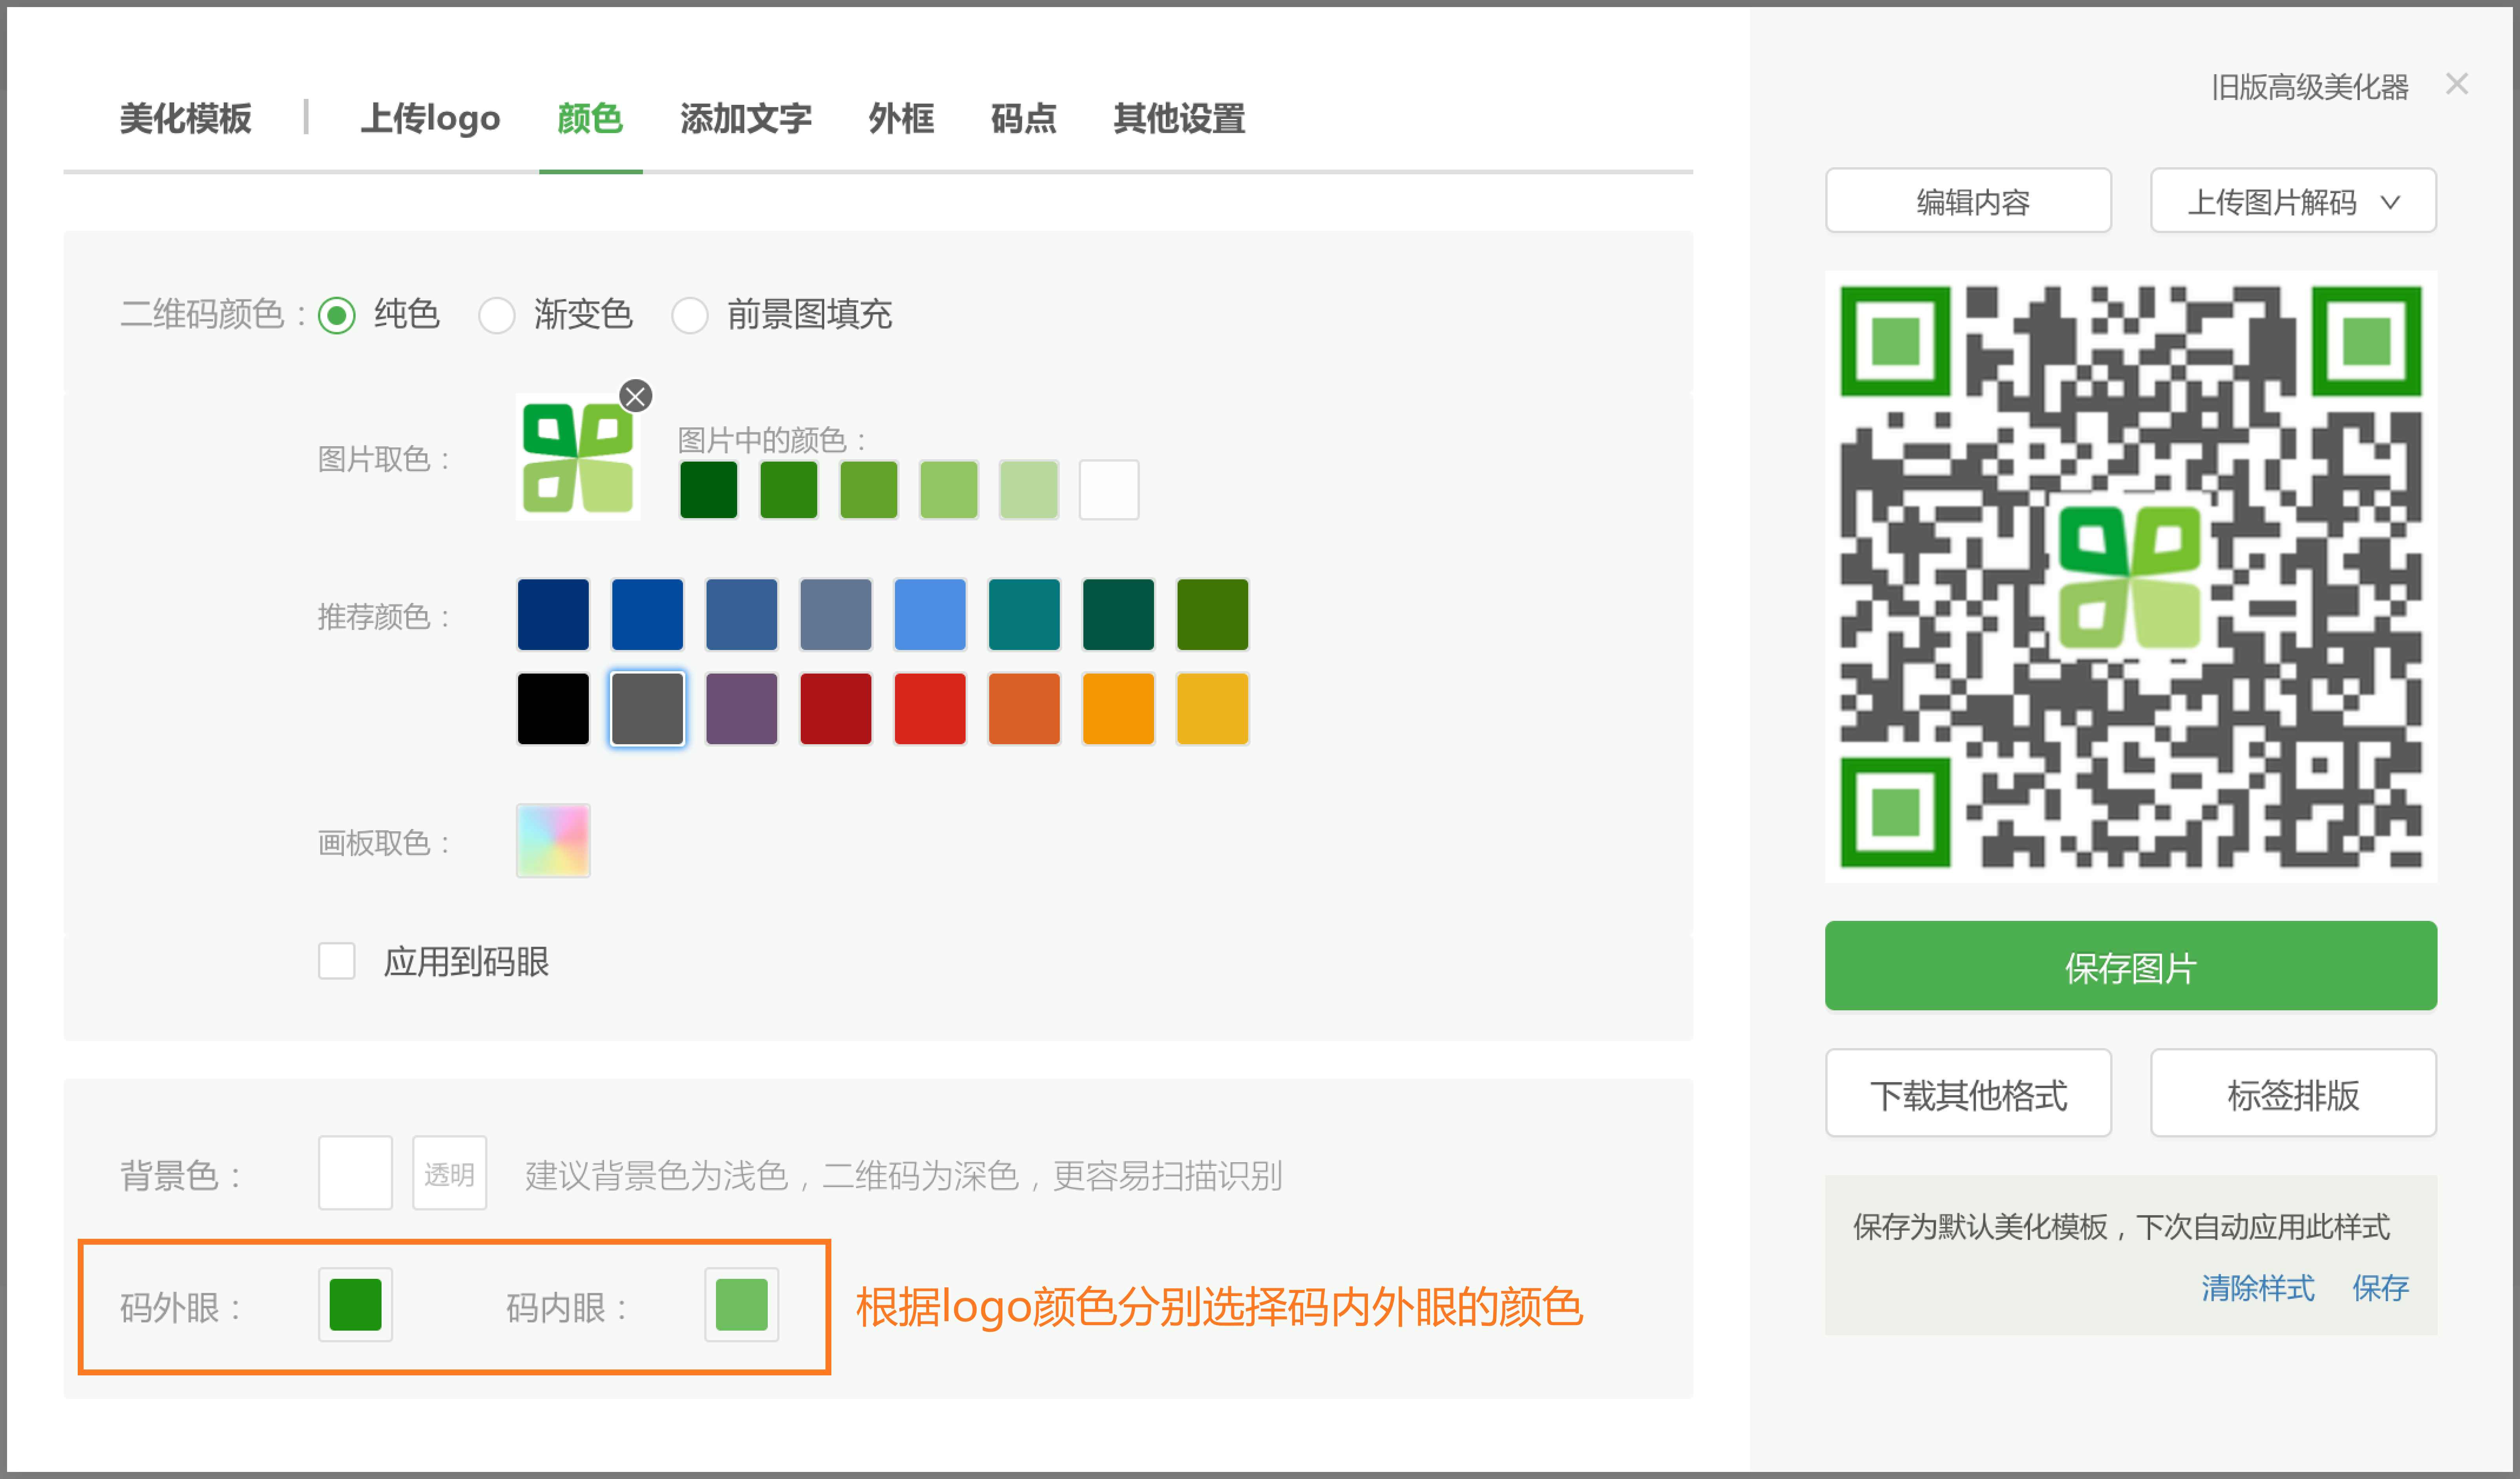Click the uploaded logo thumbnail
The height and width of the screenshot is (1479, 2520).
click(578, 457)
